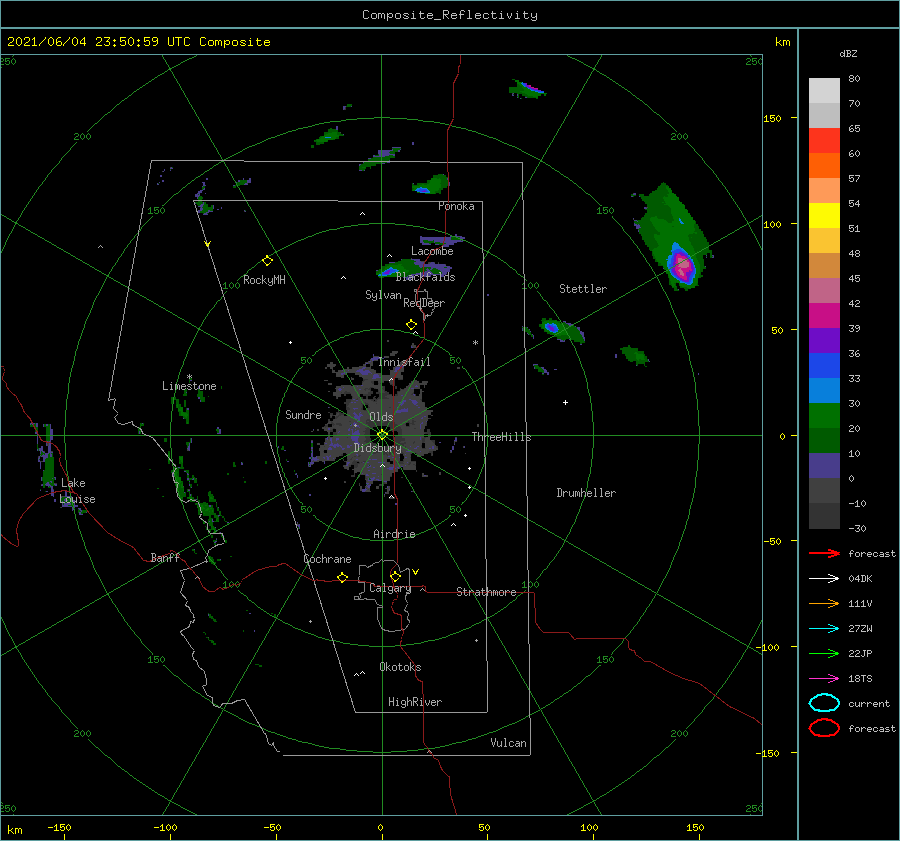Click the Ponoka town label

(x=456, y=206)
